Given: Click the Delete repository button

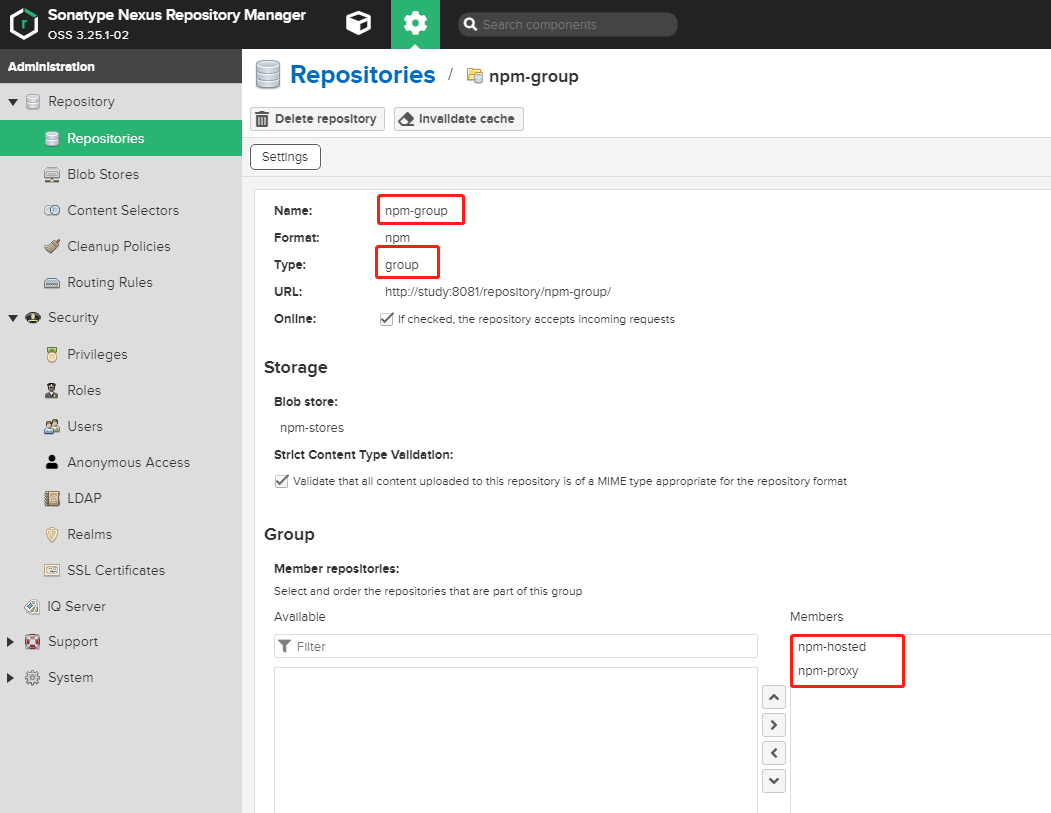Looking at the screenshot, I should (317, 118).
